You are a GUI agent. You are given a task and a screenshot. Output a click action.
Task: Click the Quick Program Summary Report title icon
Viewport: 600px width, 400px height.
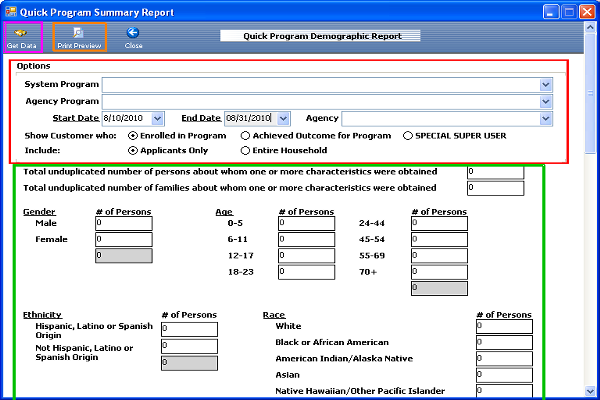[12, 12]
